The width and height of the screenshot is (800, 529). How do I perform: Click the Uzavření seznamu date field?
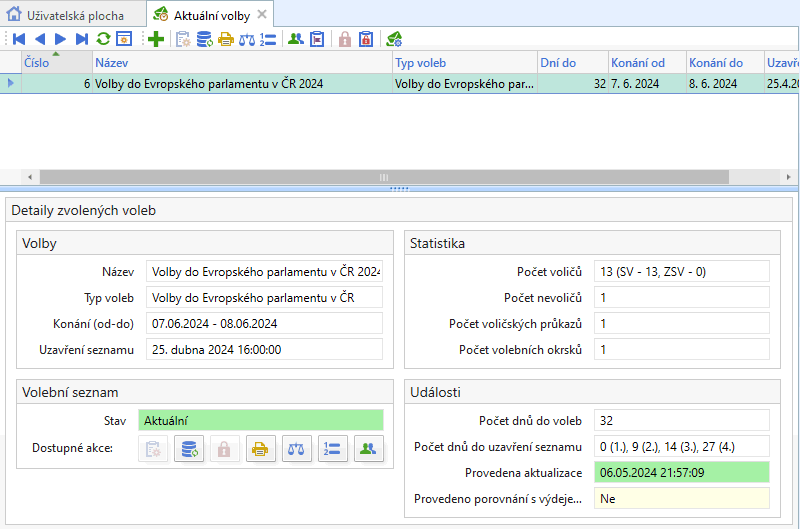coord(264,350)
